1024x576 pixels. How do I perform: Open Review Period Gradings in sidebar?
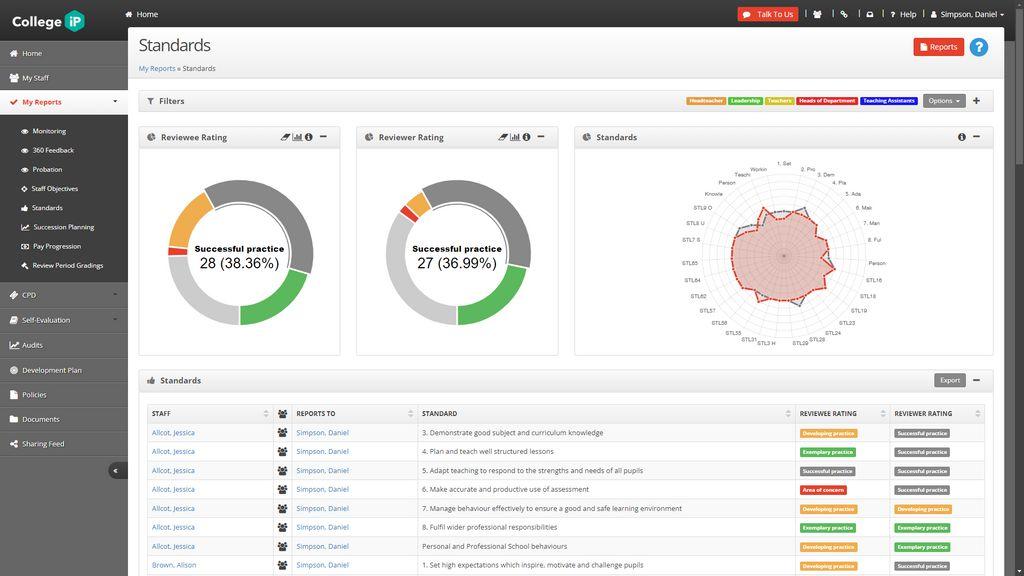tap(67, 266)
